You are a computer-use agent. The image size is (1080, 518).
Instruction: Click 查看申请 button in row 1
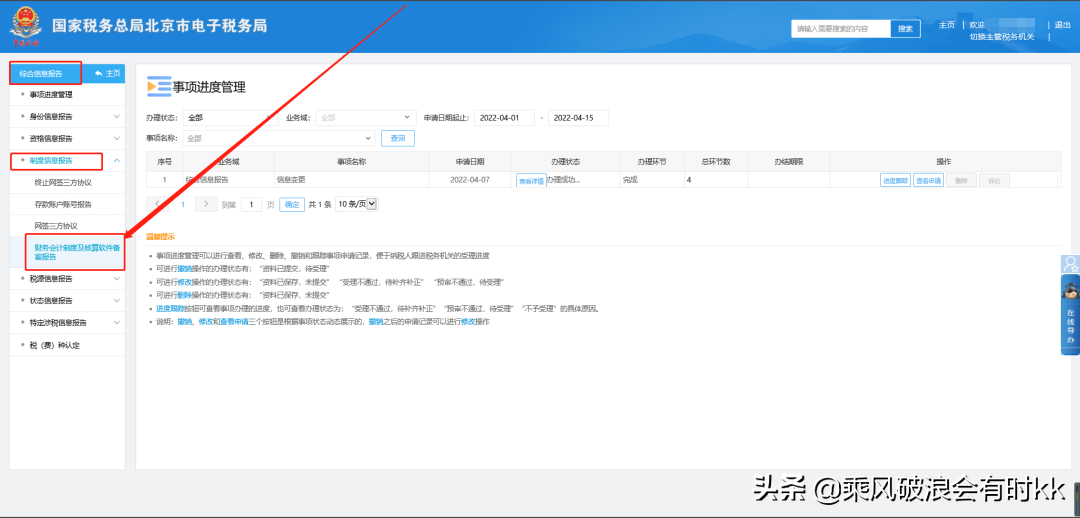point(928,180)
